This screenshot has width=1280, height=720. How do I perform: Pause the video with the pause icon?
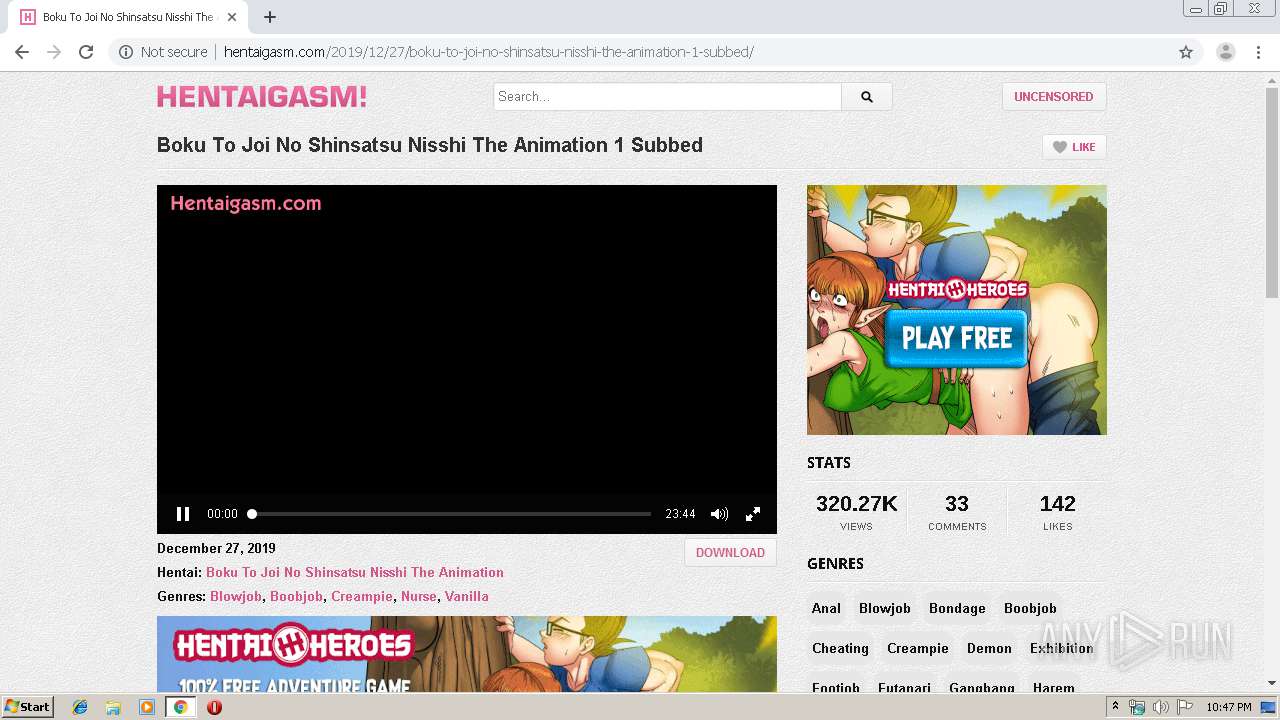(x=183, y=514)
